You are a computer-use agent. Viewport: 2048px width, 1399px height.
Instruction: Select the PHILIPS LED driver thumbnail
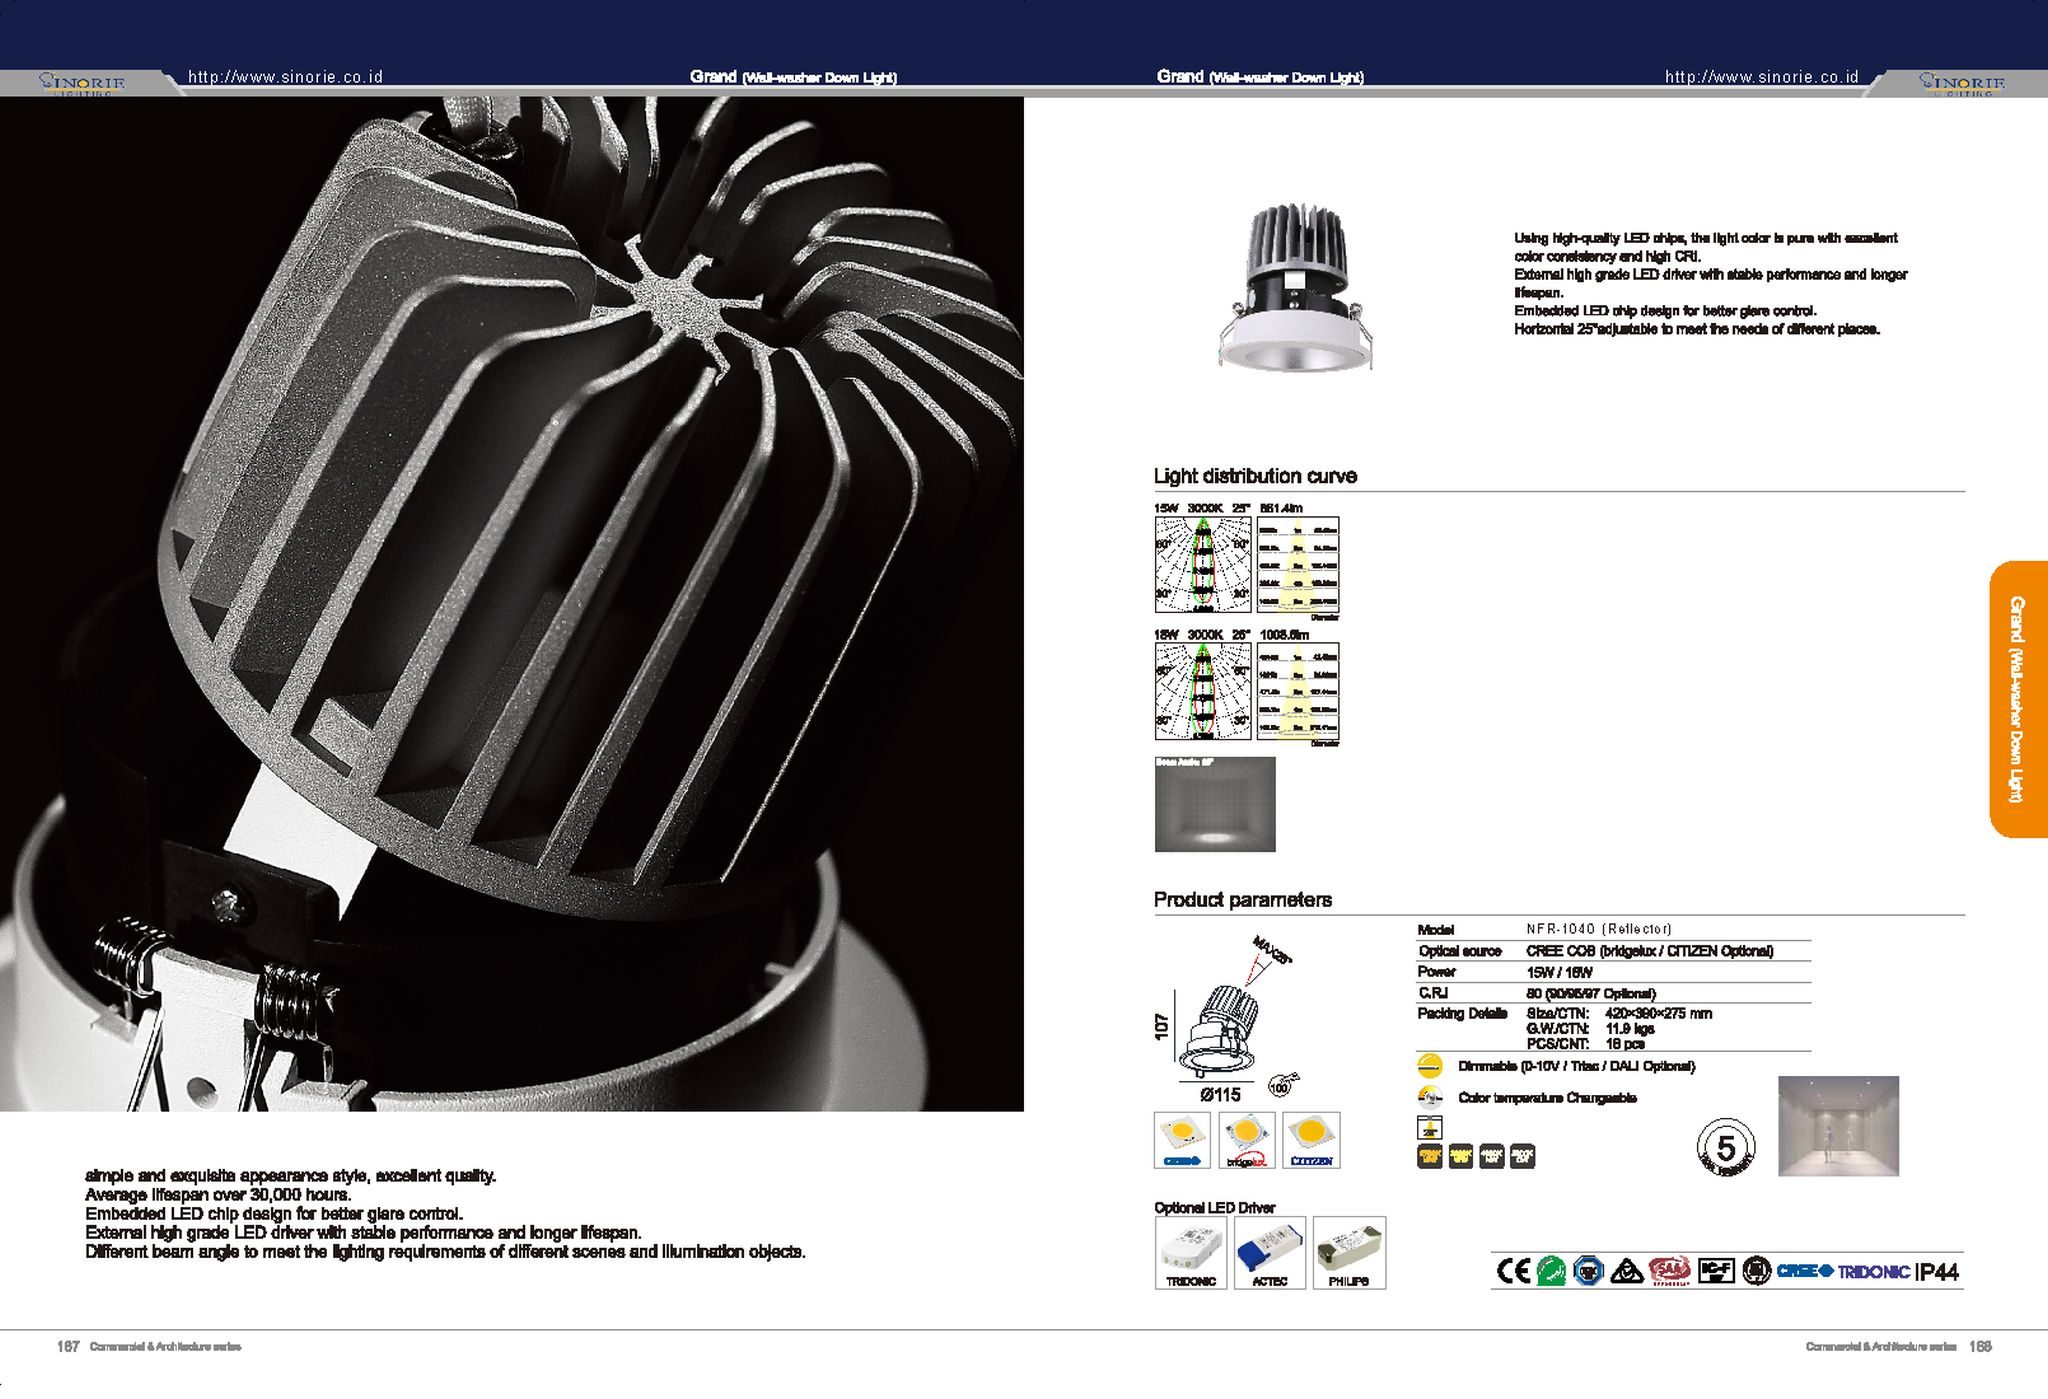pyautogui.click(x=1349, y=1252)
